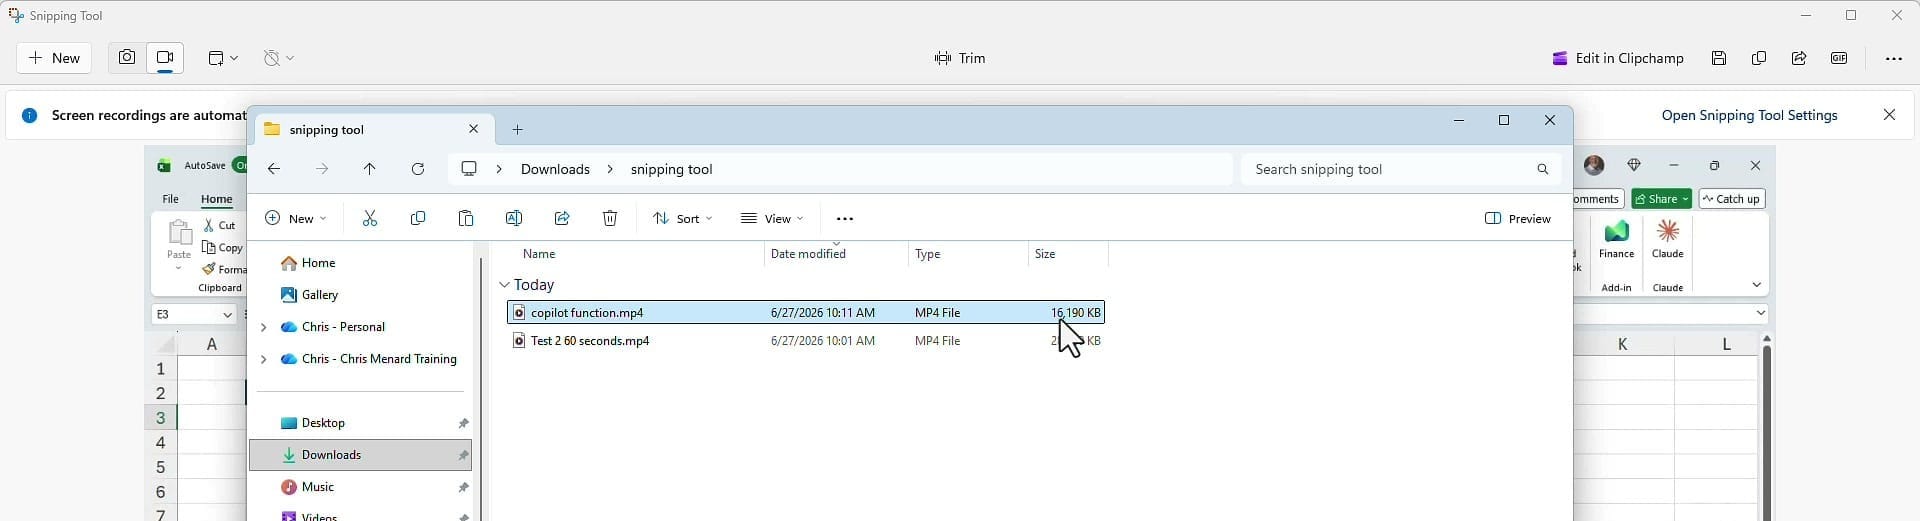
Task: Open Excel File tab
Action: [171, 199]
